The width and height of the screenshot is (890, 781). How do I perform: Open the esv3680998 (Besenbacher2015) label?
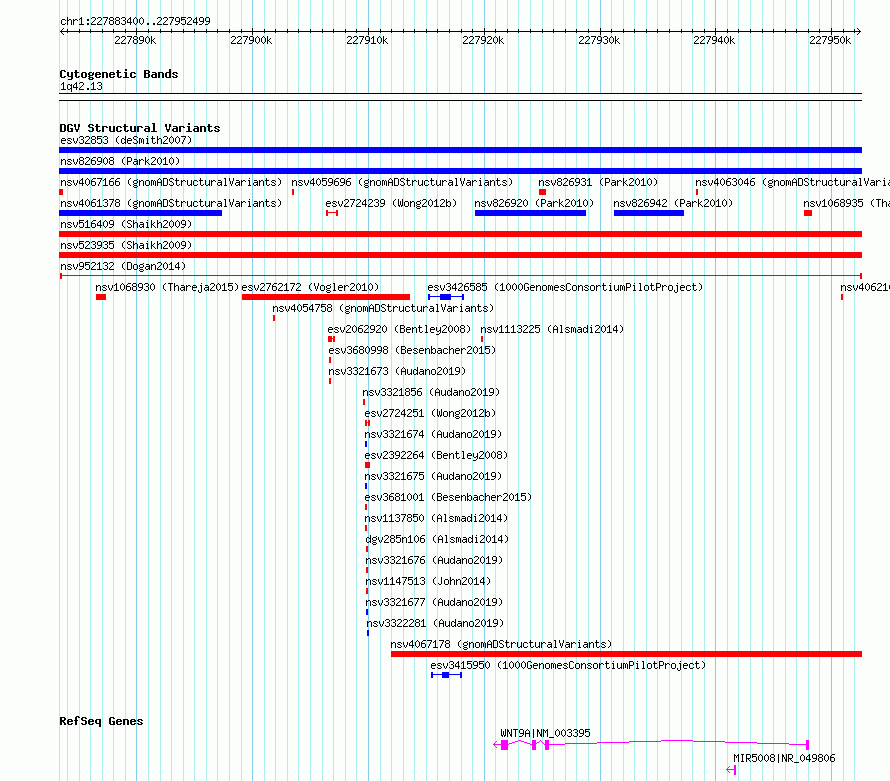[412, 350]
